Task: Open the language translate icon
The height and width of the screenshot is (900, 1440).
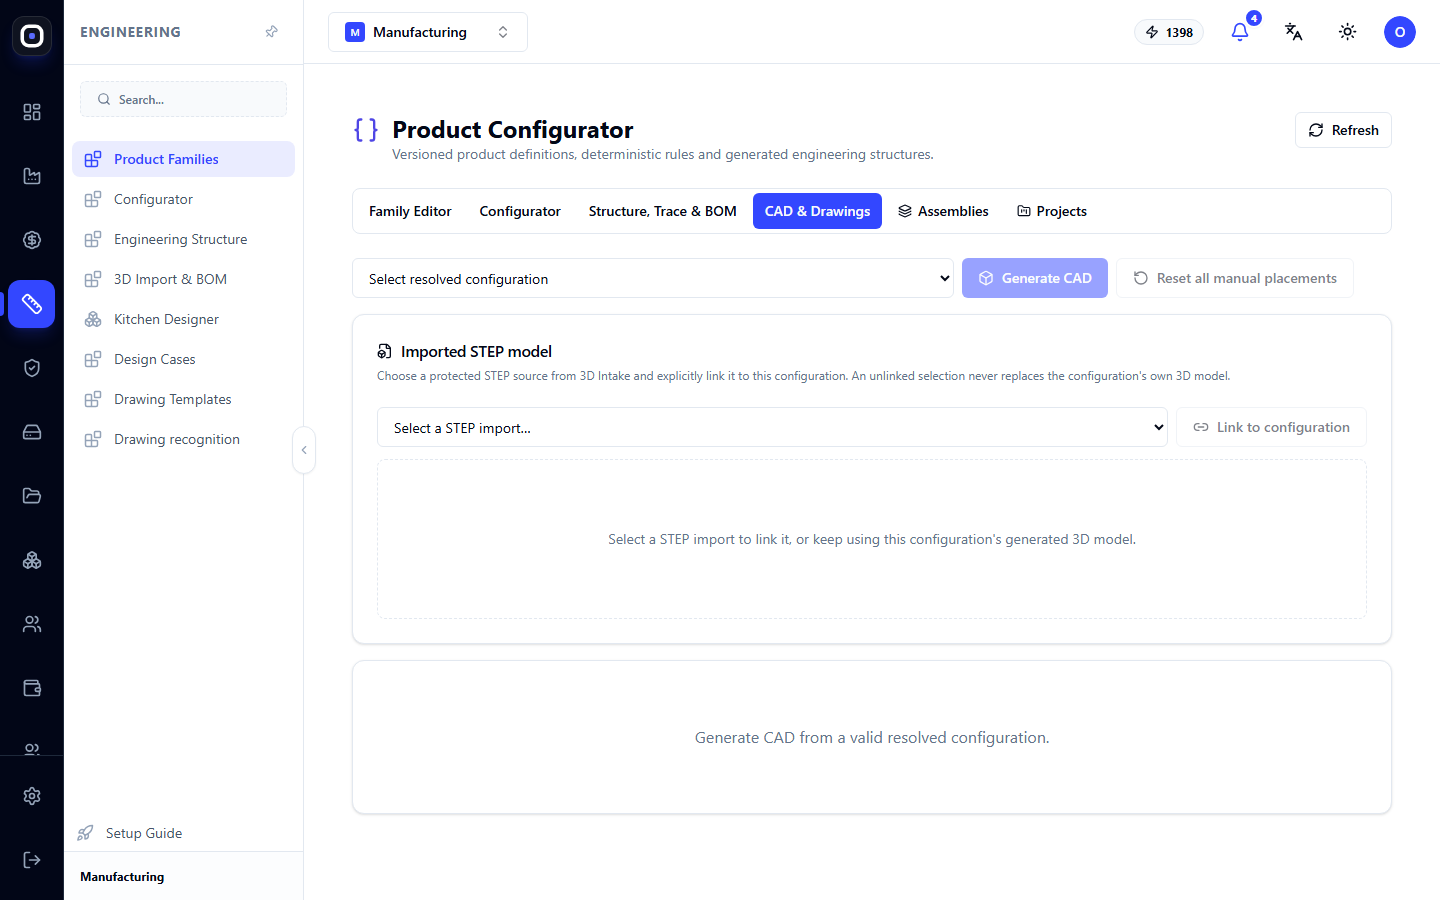Action: pos(1294,32)
